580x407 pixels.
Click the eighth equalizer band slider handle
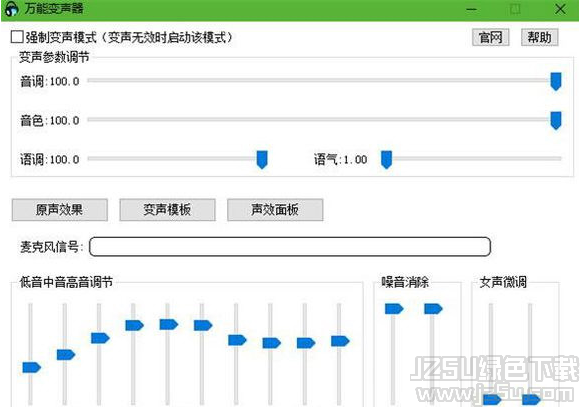tap(272, 343)
